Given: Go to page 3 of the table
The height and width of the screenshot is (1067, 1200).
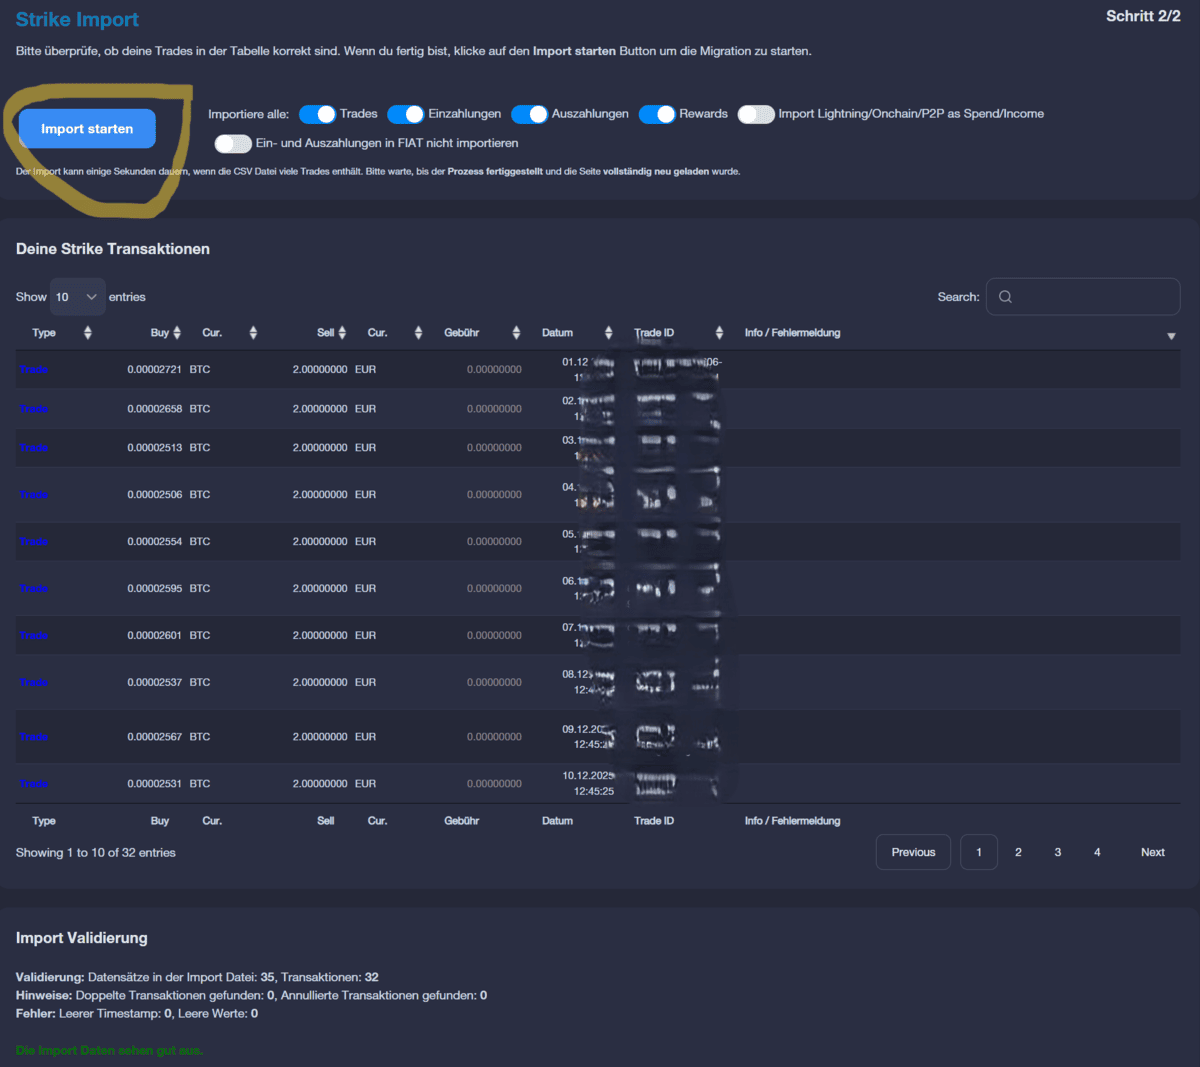Looking at the screenshot, I should [x=1057, y=851].
